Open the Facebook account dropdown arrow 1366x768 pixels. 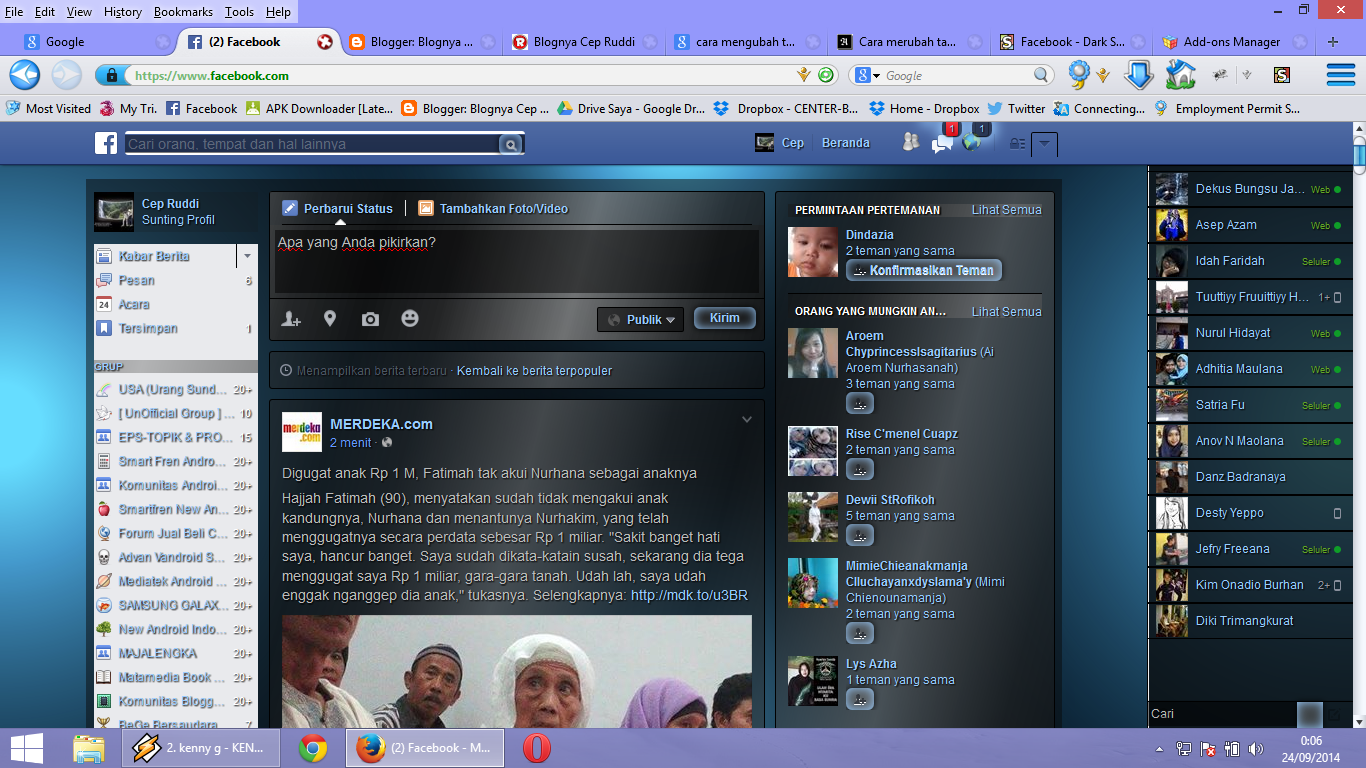pos(1044,145)
